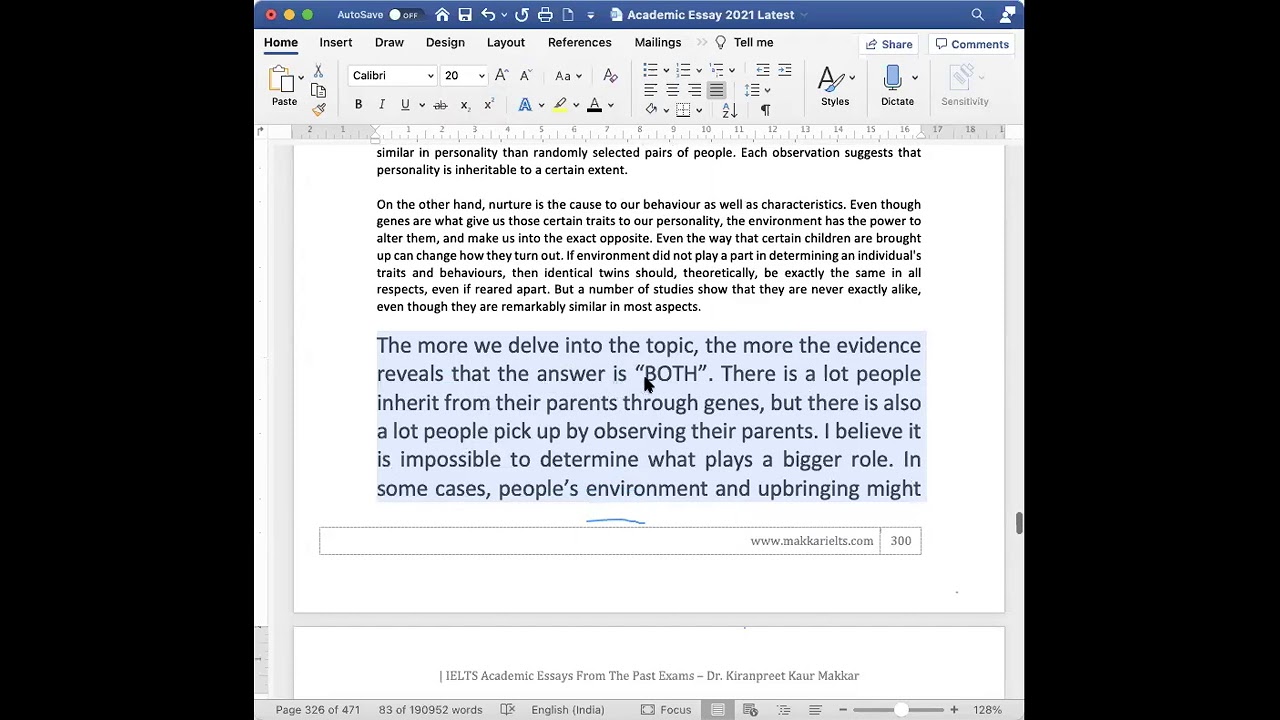Undo the last action
The height and width of the screenshot is (720, 1280).
pos(488,14)
